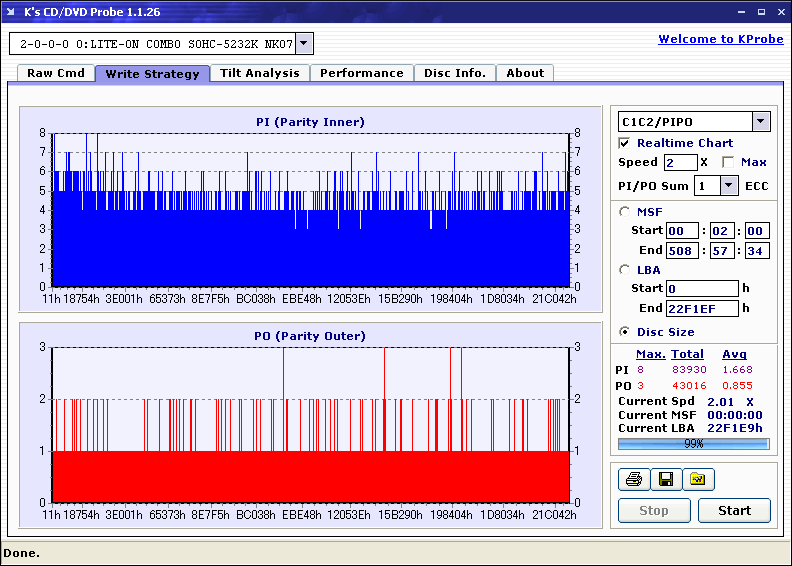Disable the Realtime Chart checkbox
The image size is (792, 566).
(625, 143)
